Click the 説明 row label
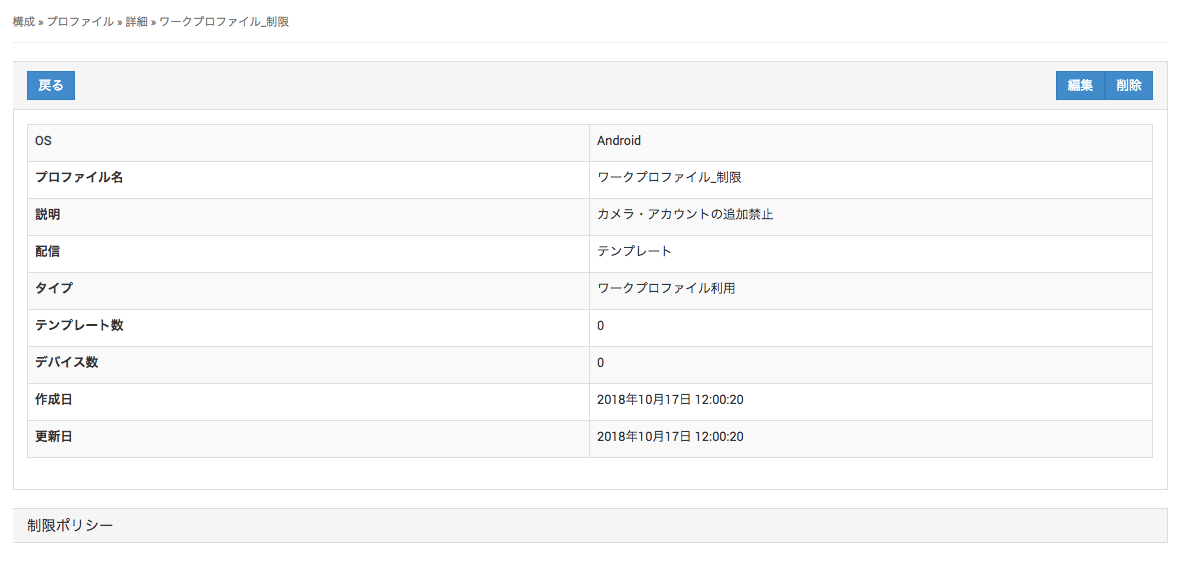 (48, 215)
